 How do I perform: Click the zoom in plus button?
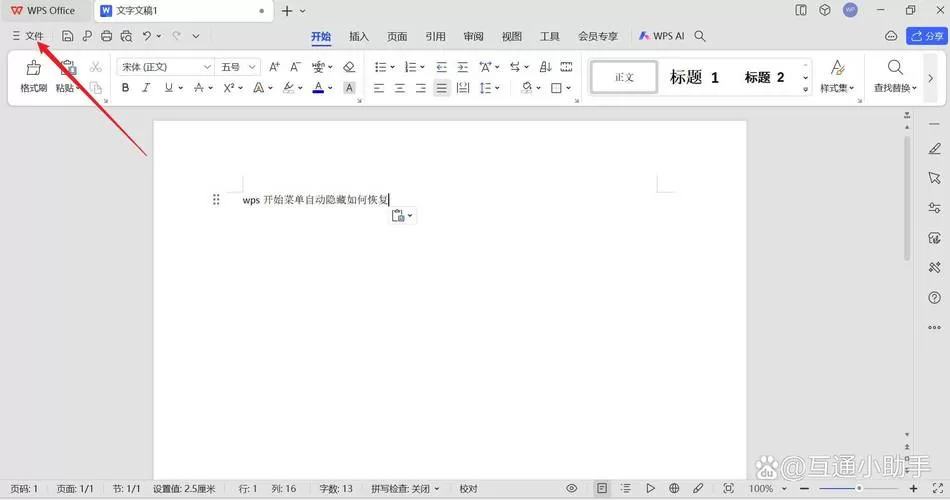click(914, 488)
